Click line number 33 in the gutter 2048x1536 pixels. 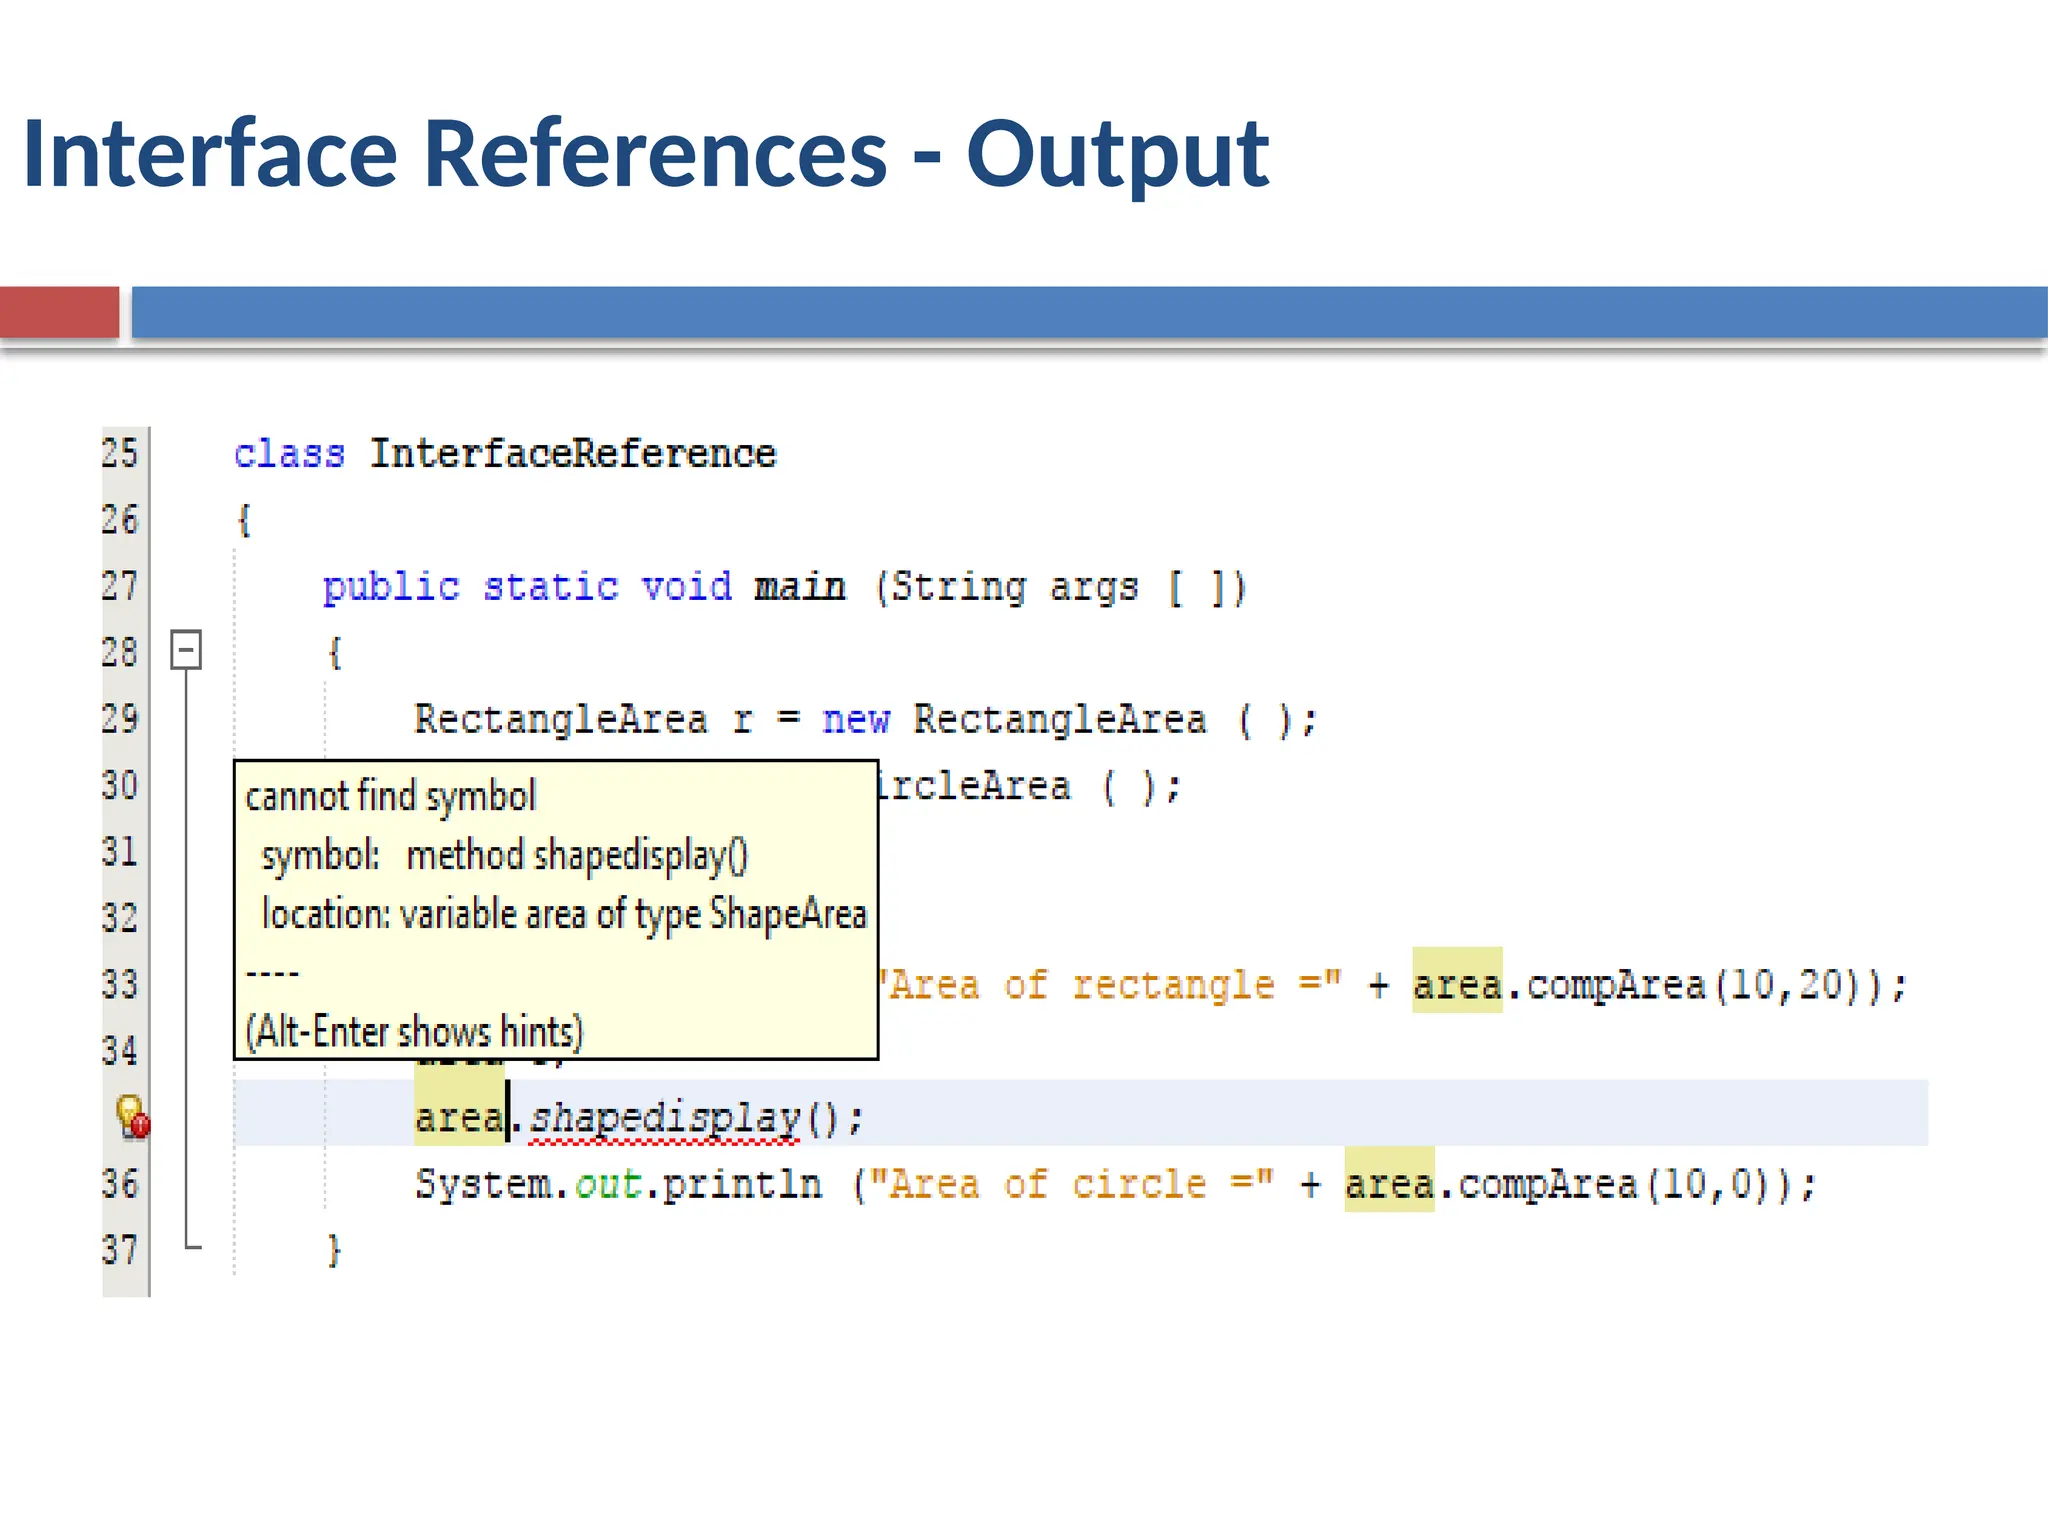tap(120, 984)
